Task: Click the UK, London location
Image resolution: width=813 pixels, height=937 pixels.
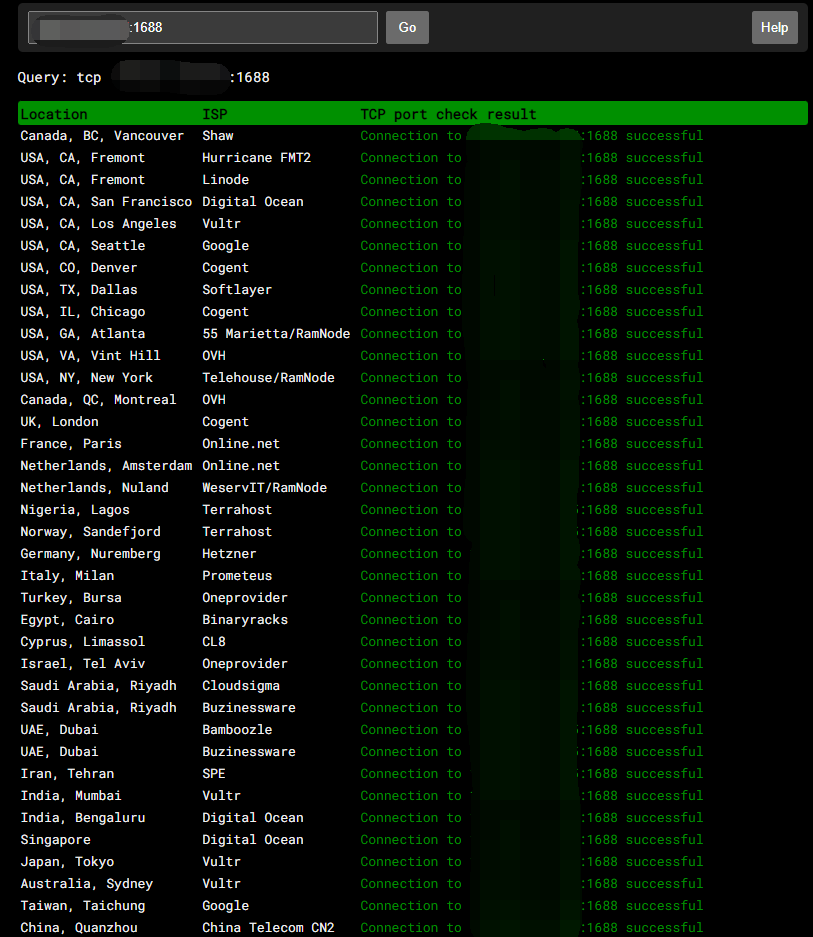Action: (x=59, y=422)
